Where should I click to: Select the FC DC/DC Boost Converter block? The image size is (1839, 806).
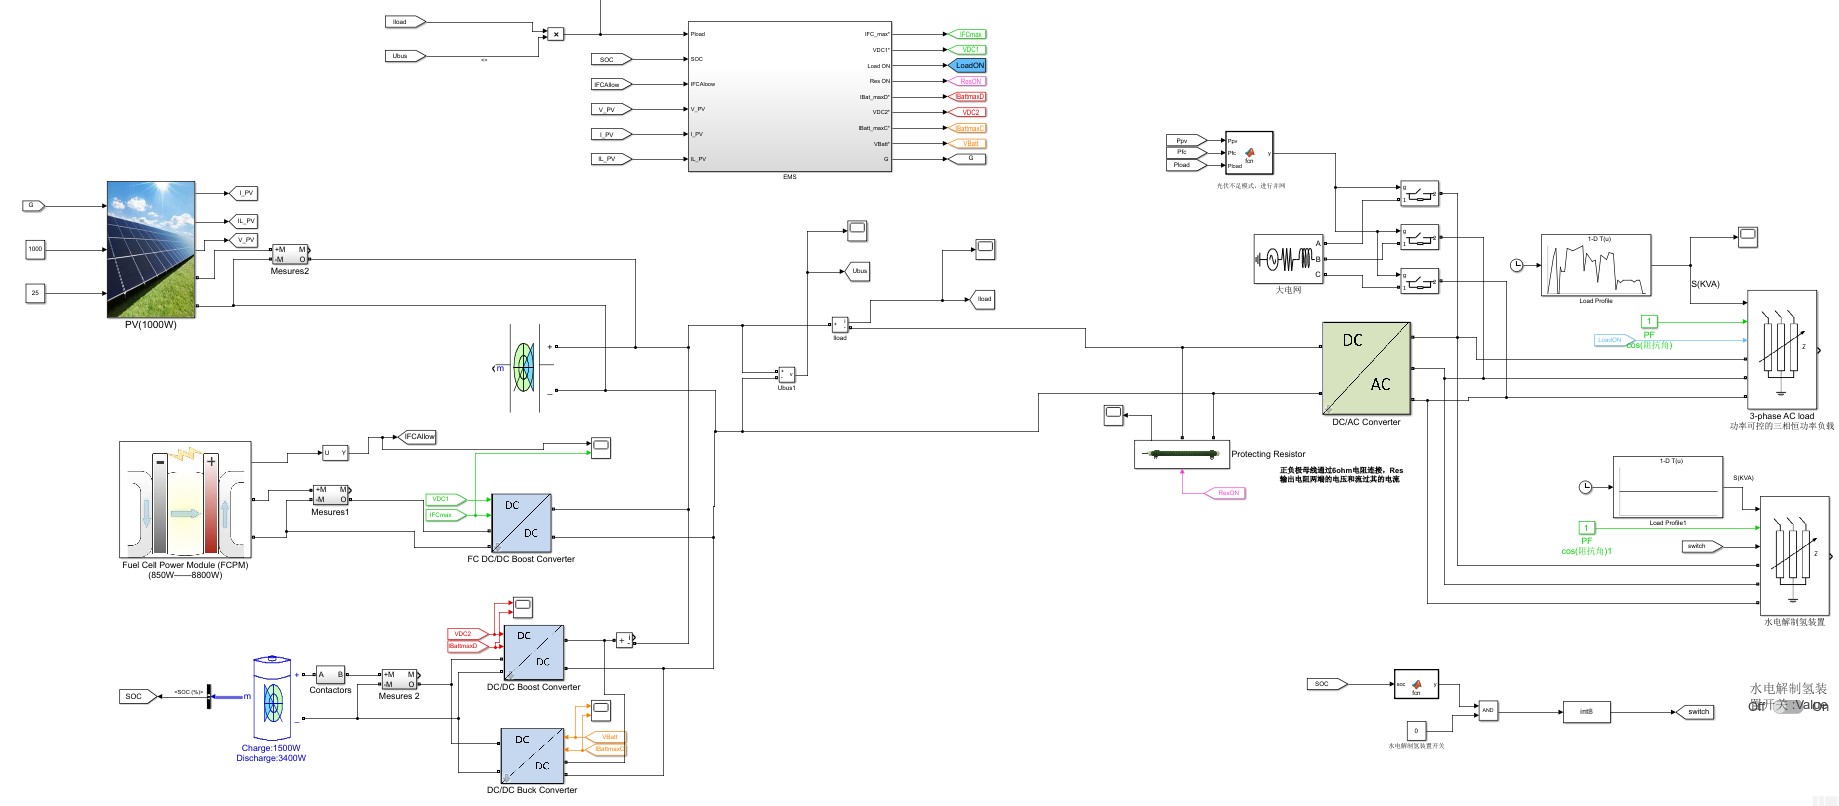(521, 523)
